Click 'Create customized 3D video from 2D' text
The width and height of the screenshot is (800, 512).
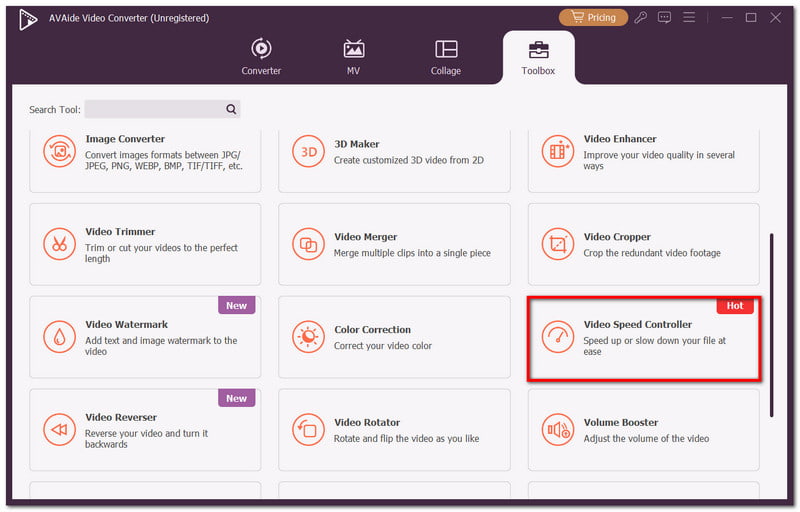409,161
